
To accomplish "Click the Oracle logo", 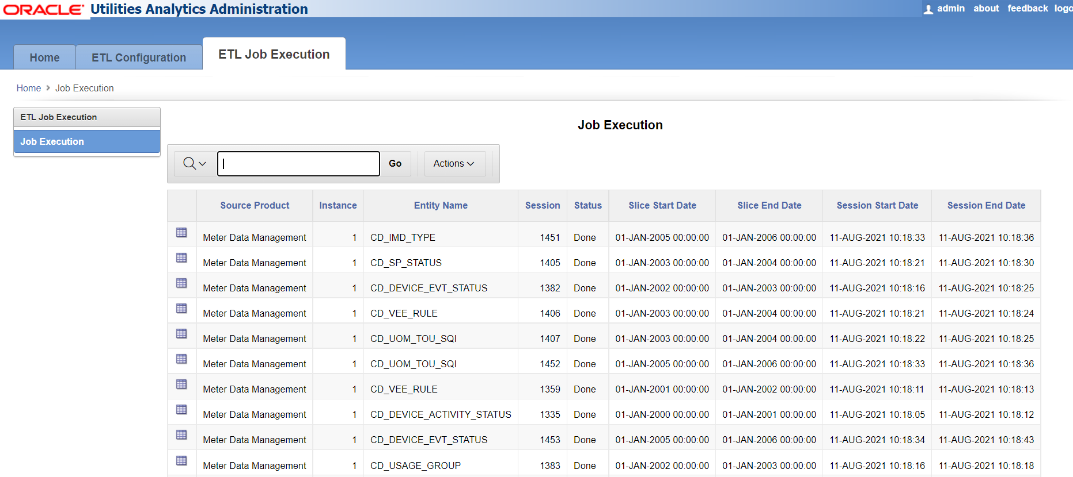I will pyautogui.click(x=43, y=10).
